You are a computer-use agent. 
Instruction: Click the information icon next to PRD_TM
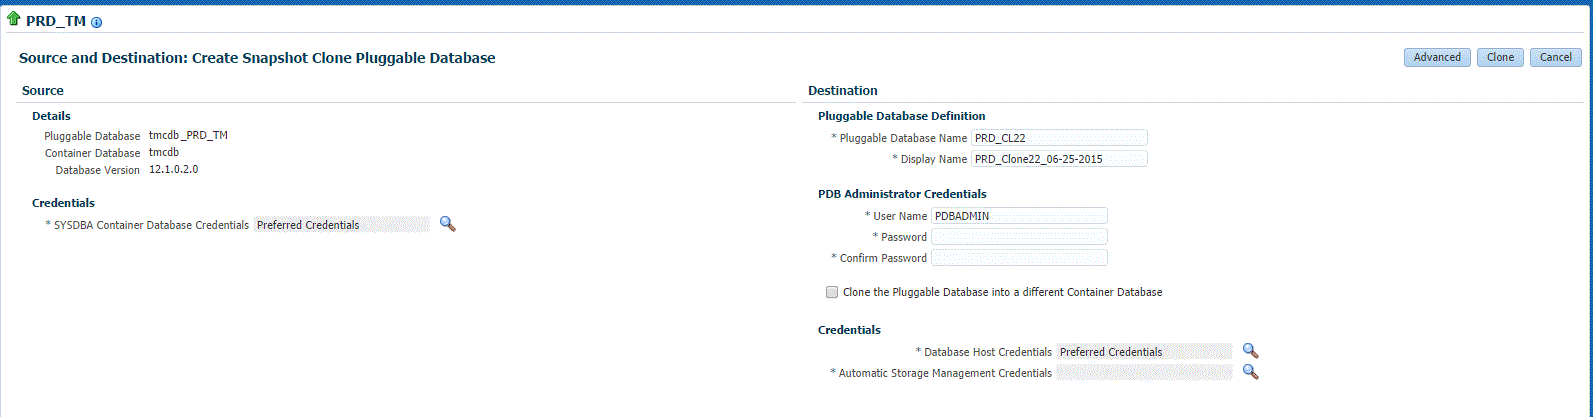pos(97,22)
